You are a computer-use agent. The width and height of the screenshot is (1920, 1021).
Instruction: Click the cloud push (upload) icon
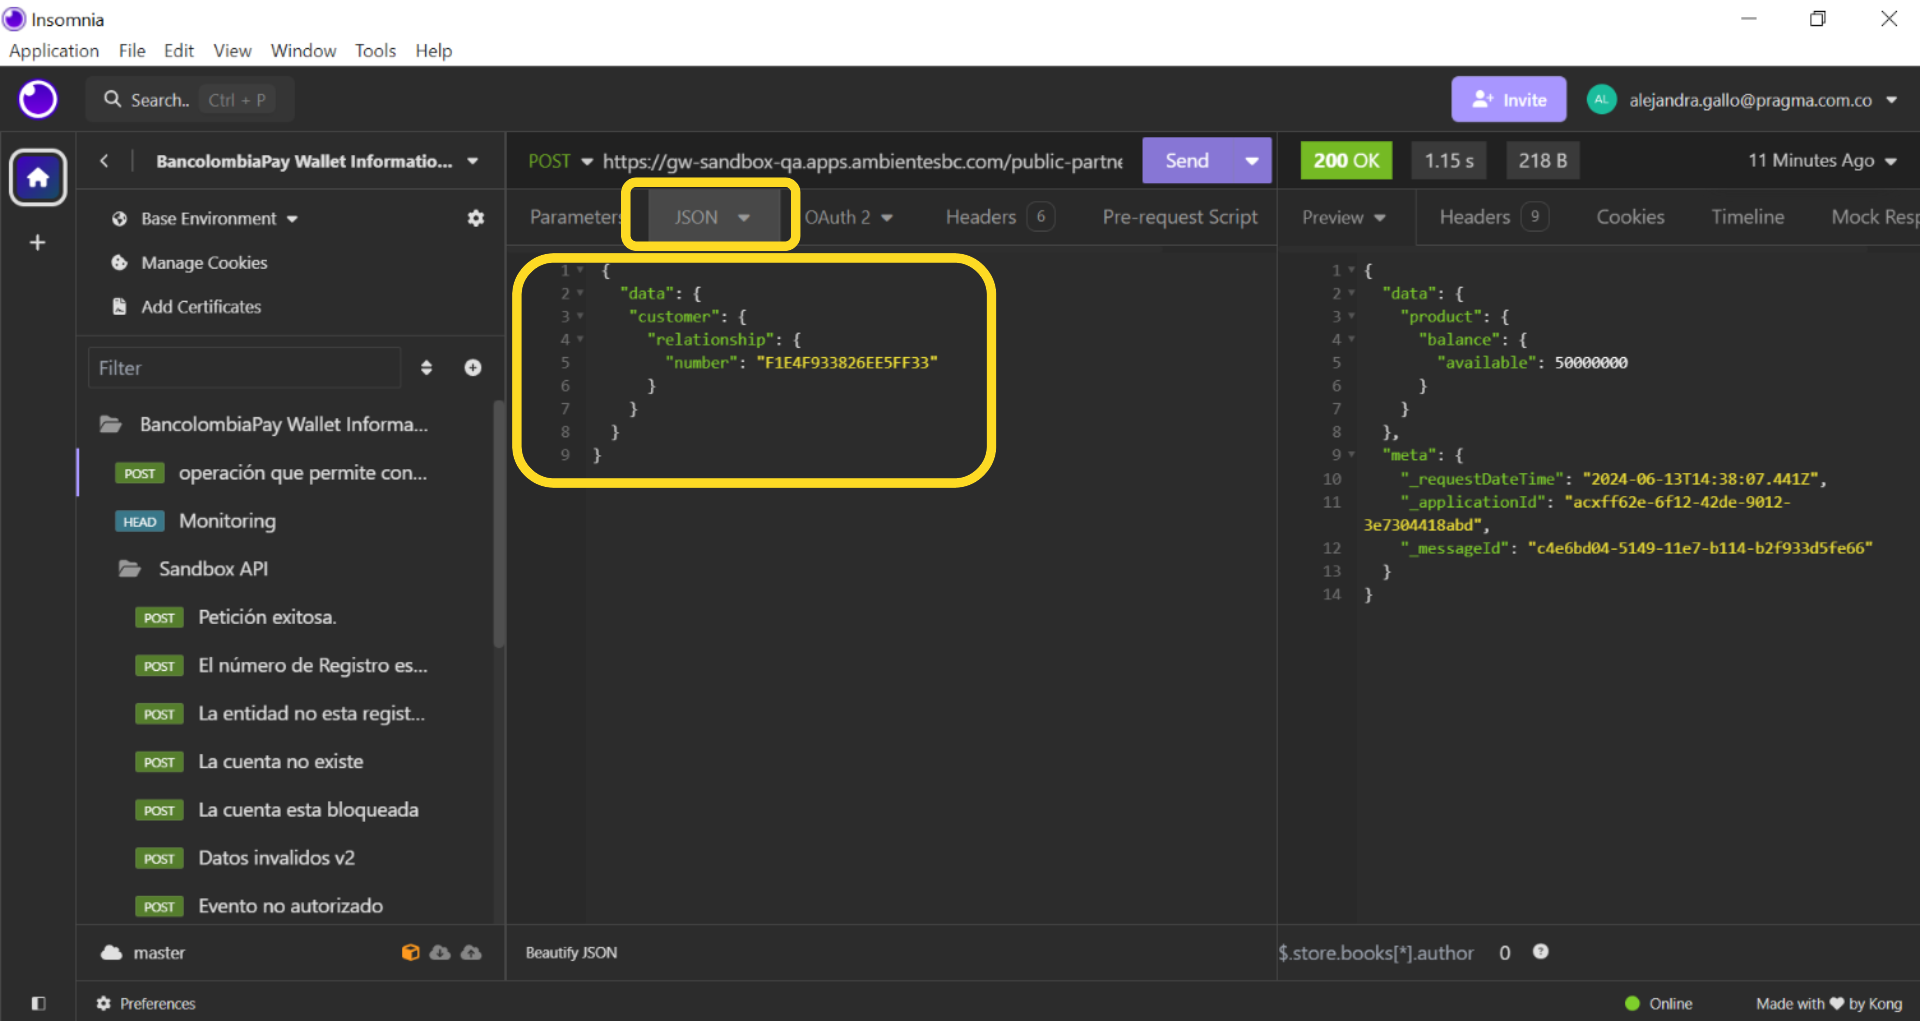(471, 953)
